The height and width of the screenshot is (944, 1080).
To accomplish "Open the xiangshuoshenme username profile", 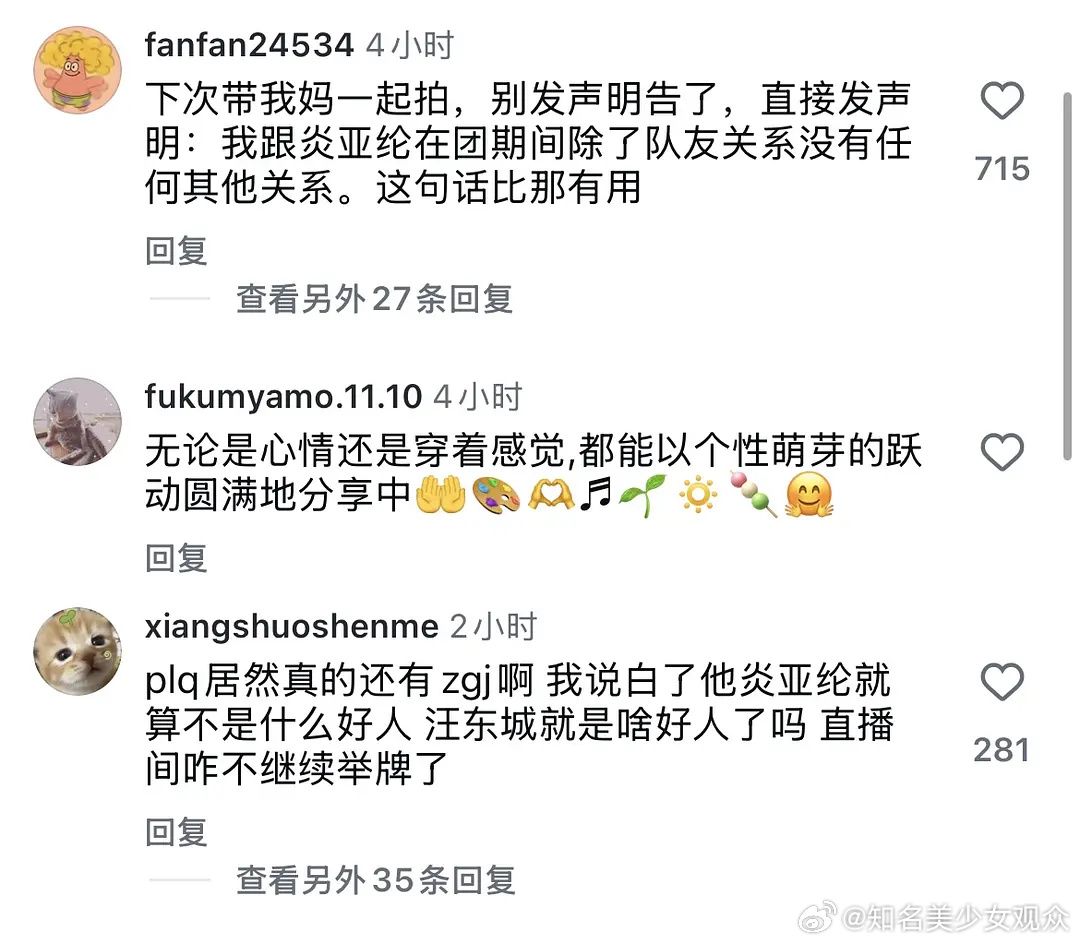I will click(x=291, y=627).
